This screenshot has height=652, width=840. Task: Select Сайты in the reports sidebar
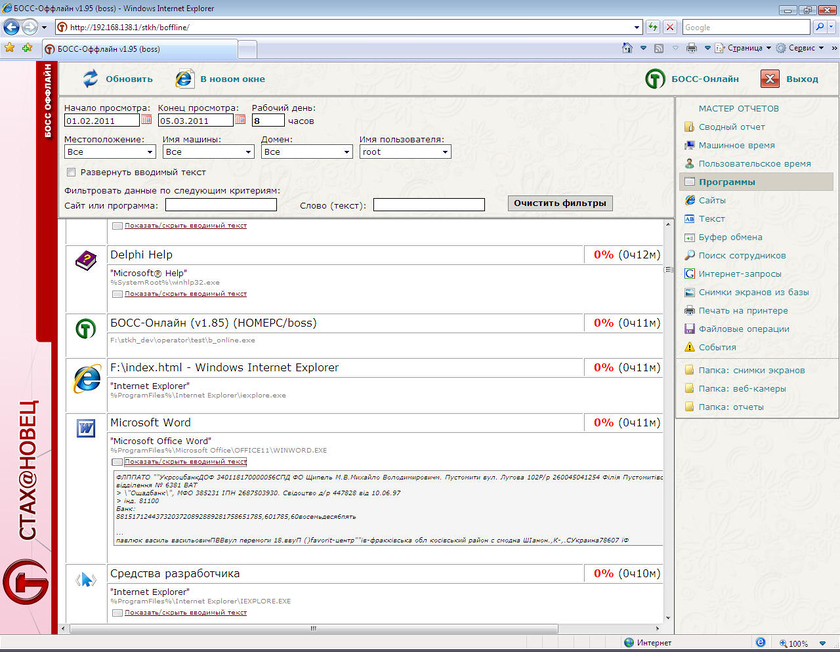click(712, 200)
